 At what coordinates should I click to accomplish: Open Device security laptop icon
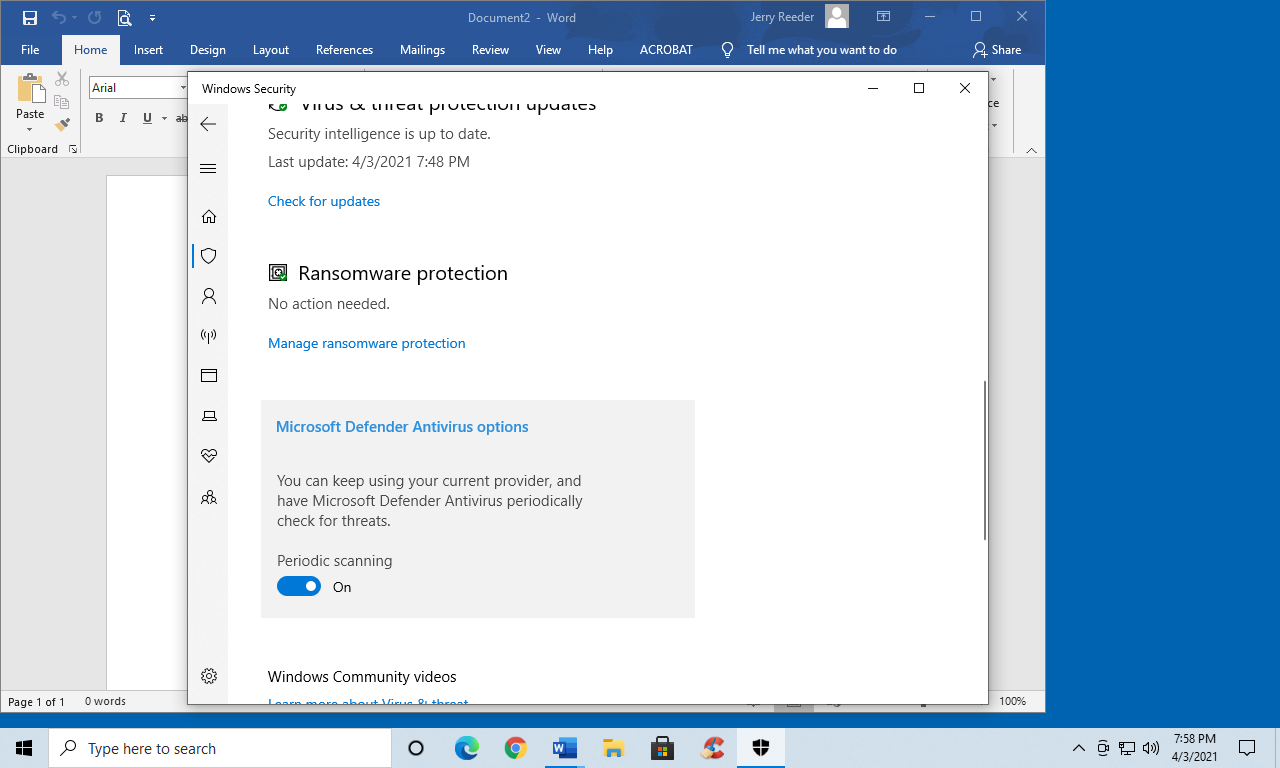pos(208,416)
